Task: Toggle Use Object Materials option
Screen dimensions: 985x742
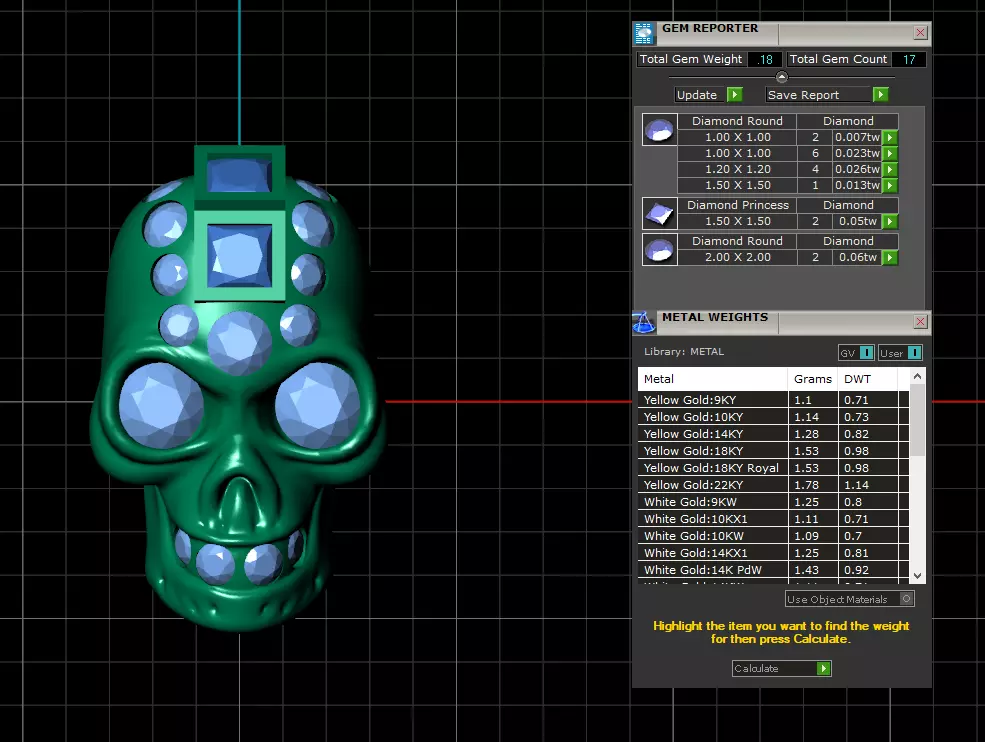Action: tap(906, 599)
